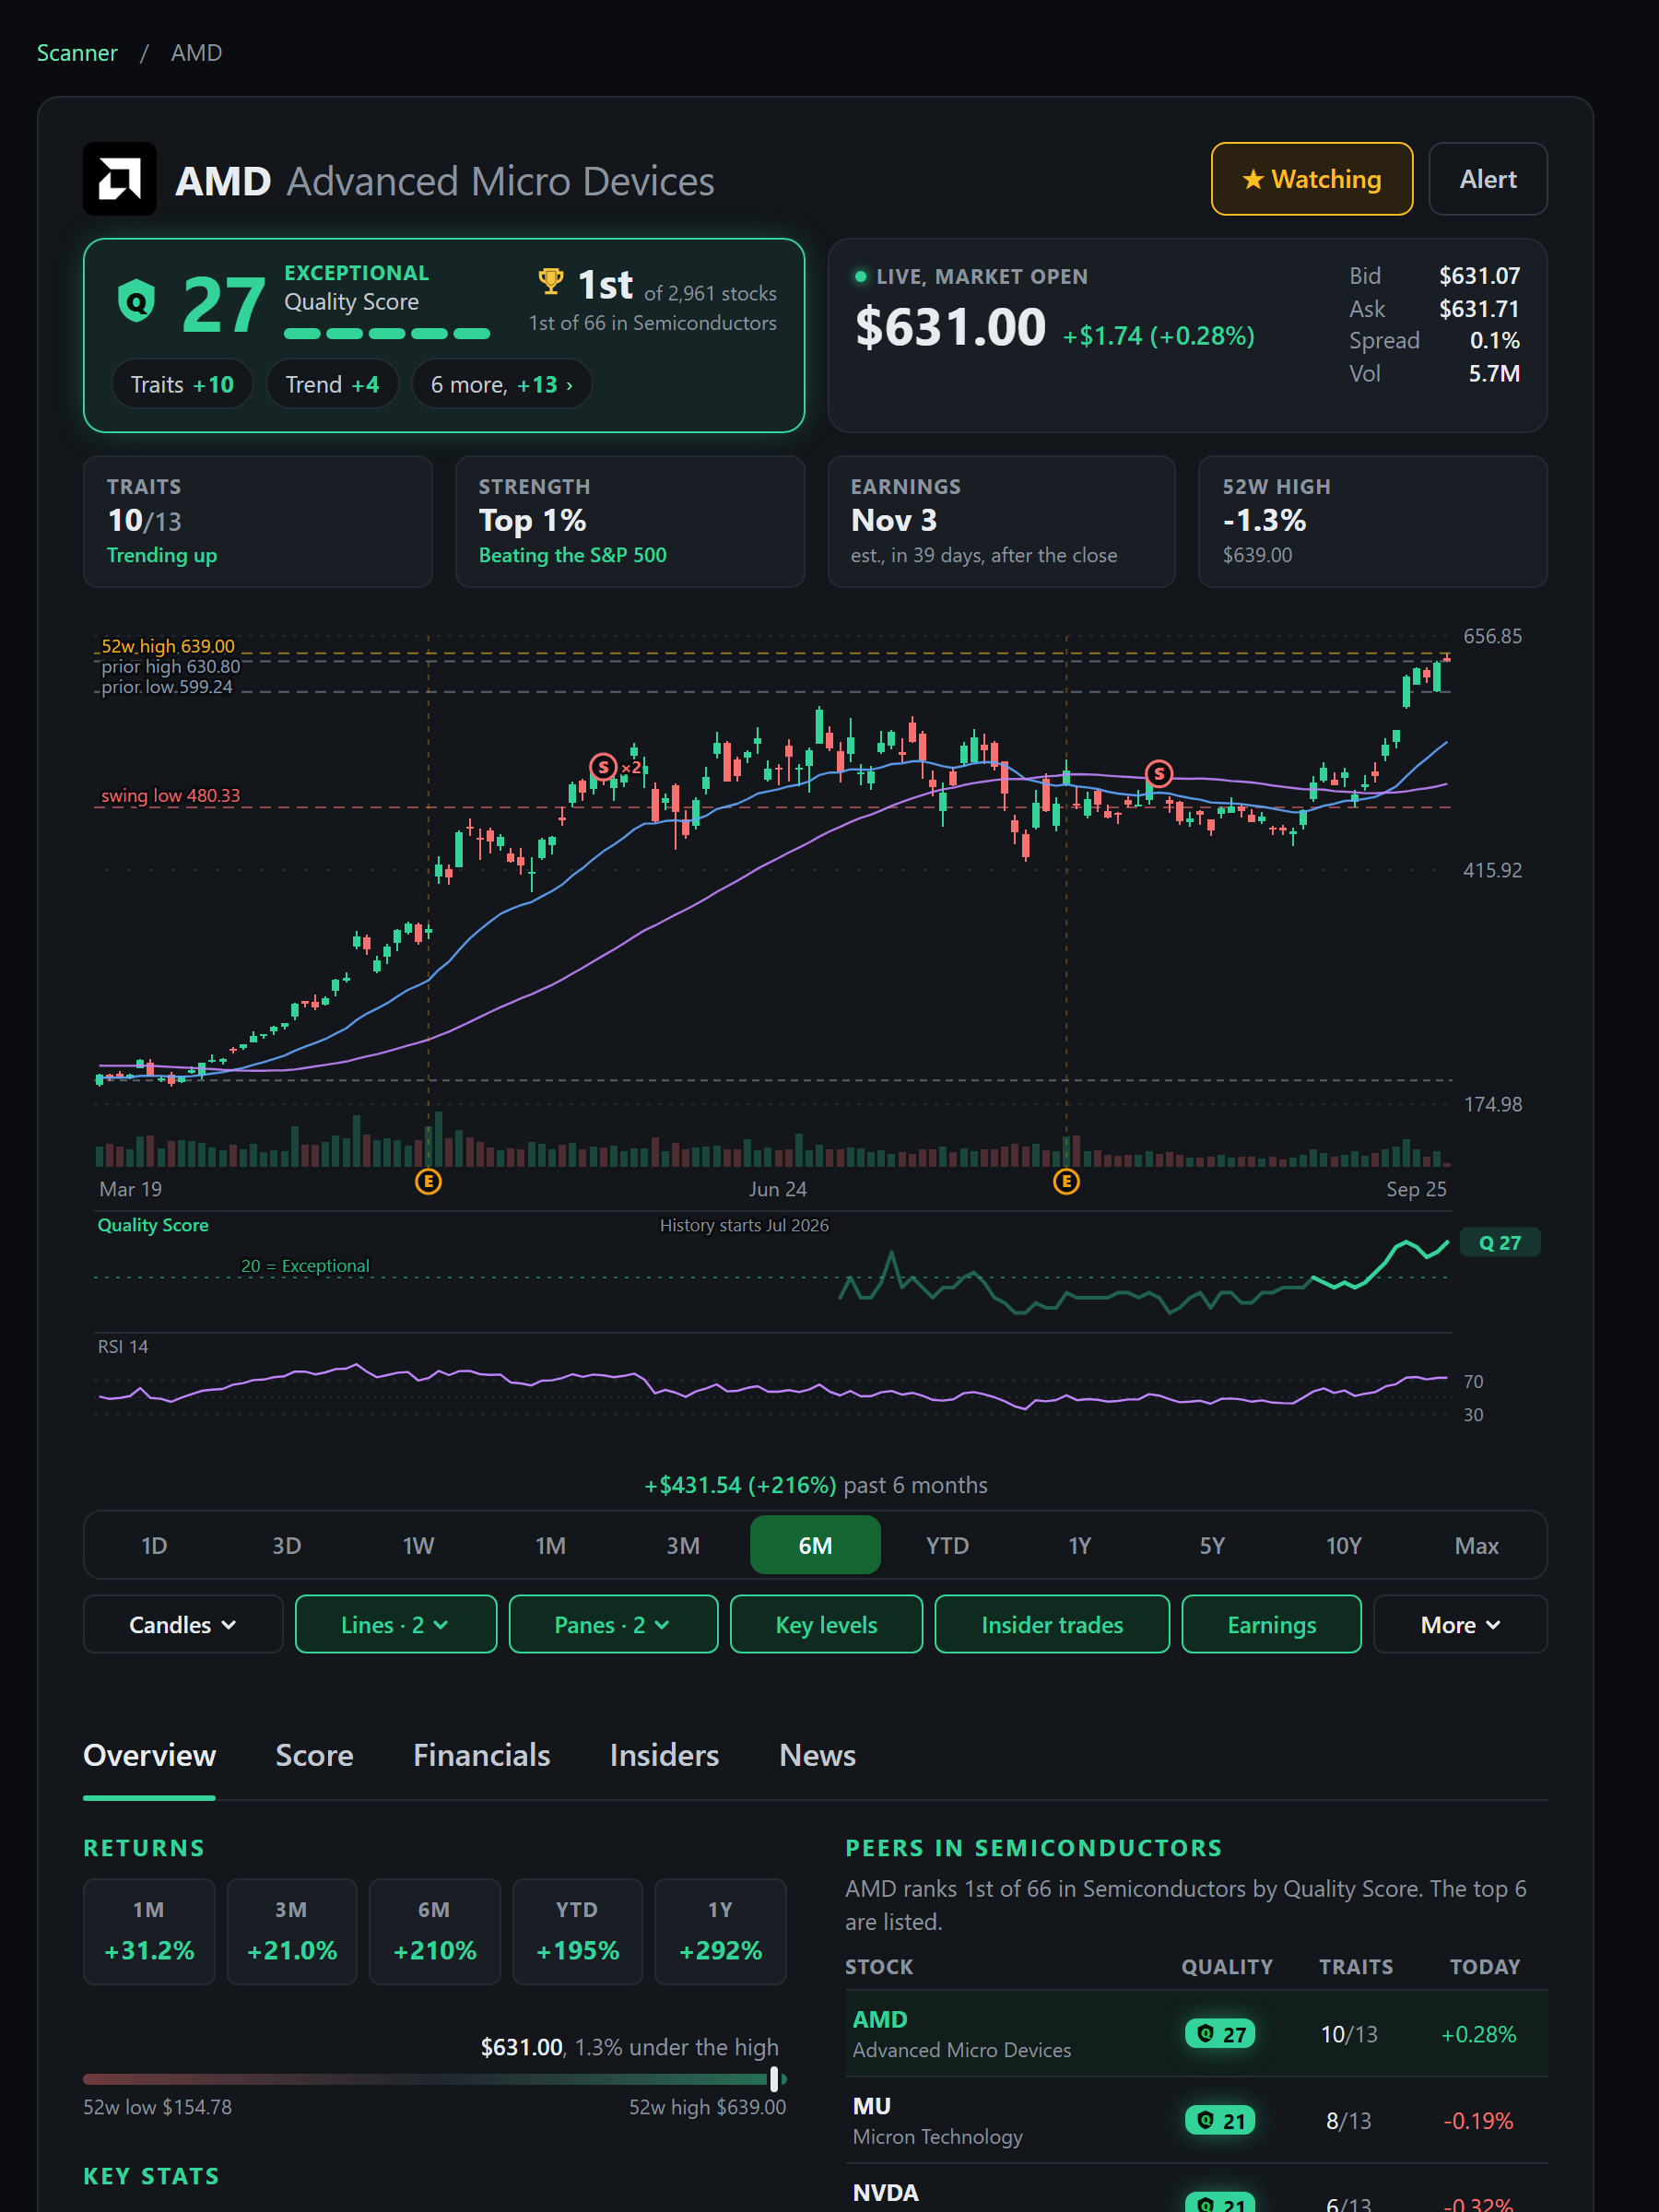Click the Traits 10/13 card
1659x2212 pixels.
point(258,521)
